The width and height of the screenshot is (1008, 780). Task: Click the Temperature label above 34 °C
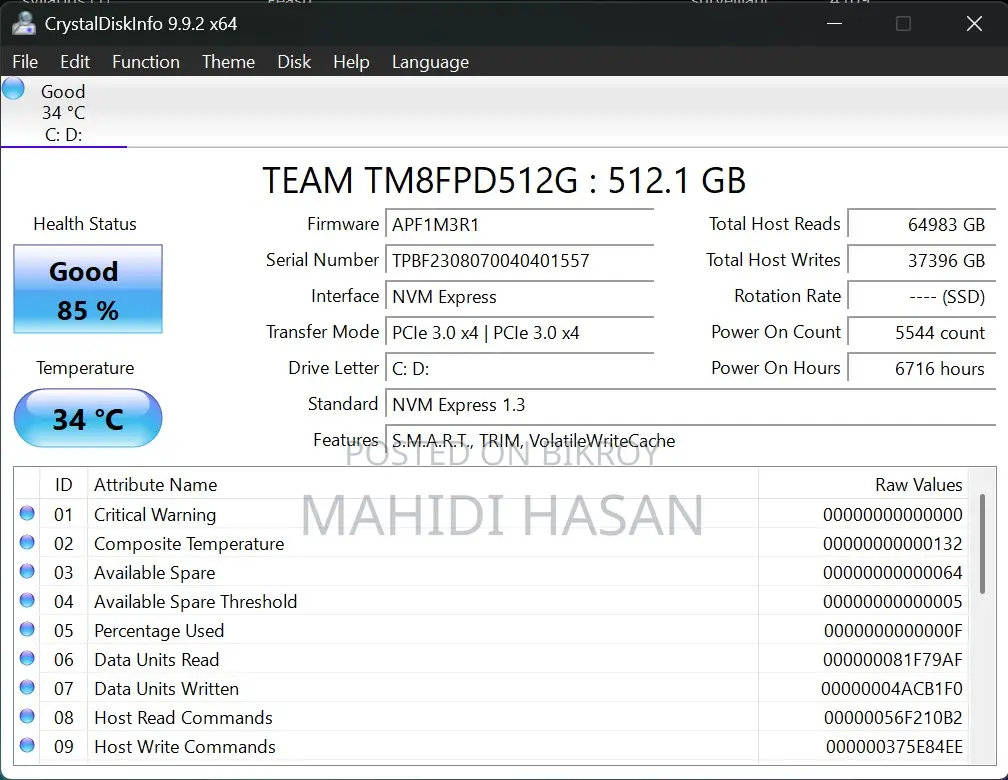[85, 368]
